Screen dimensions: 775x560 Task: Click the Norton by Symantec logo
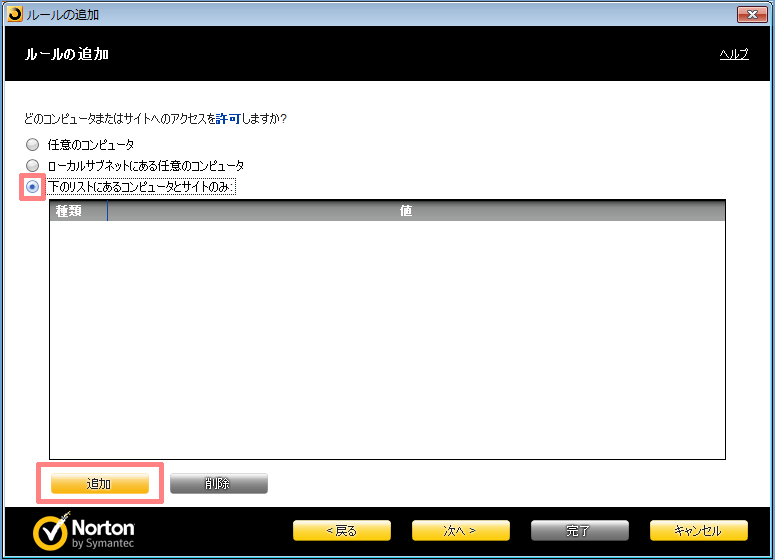(84, 531)
